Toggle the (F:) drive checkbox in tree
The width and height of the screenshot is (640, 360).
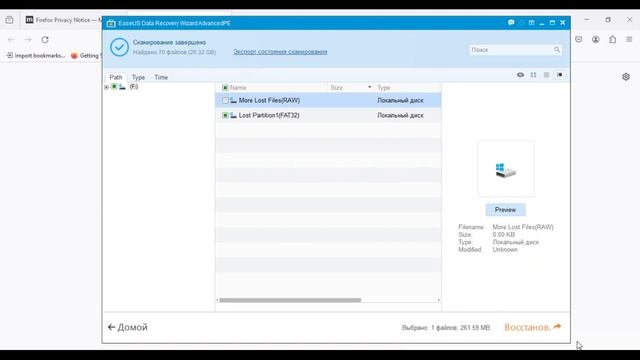click(x=114, y=87)
